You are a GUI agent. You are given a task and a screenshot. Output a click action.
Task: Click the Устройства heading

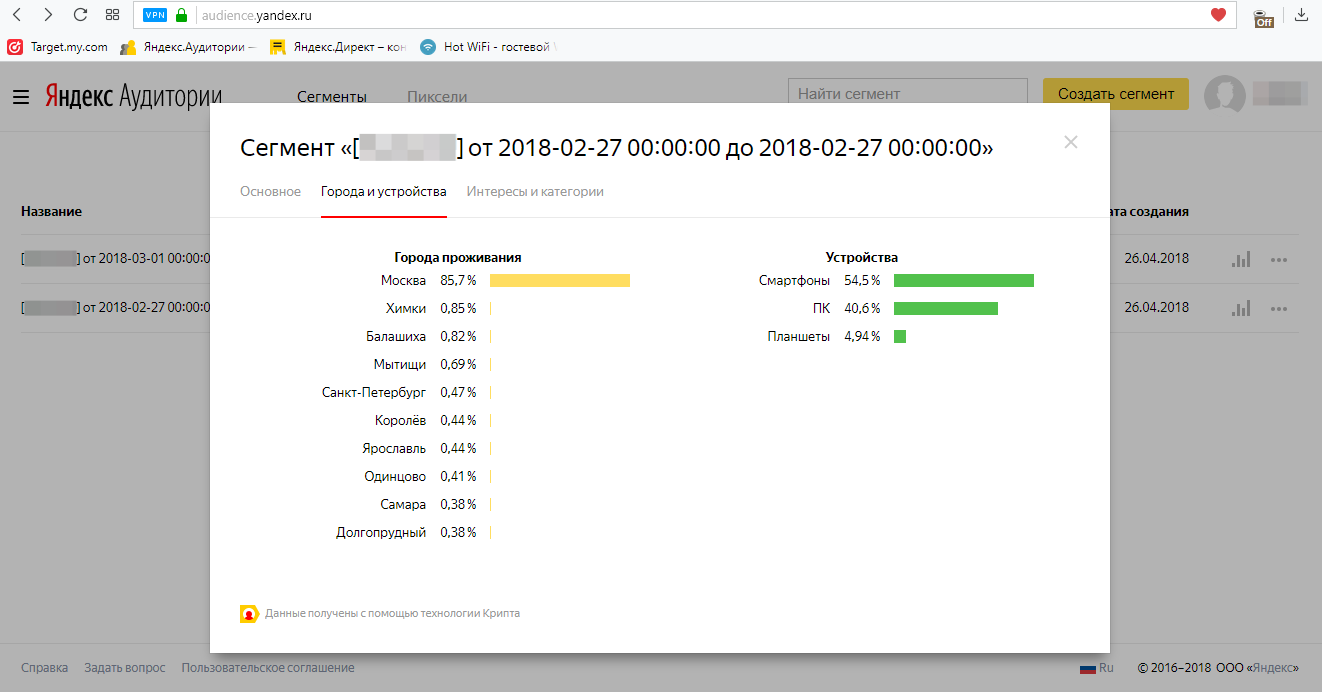tap(862, 257)
